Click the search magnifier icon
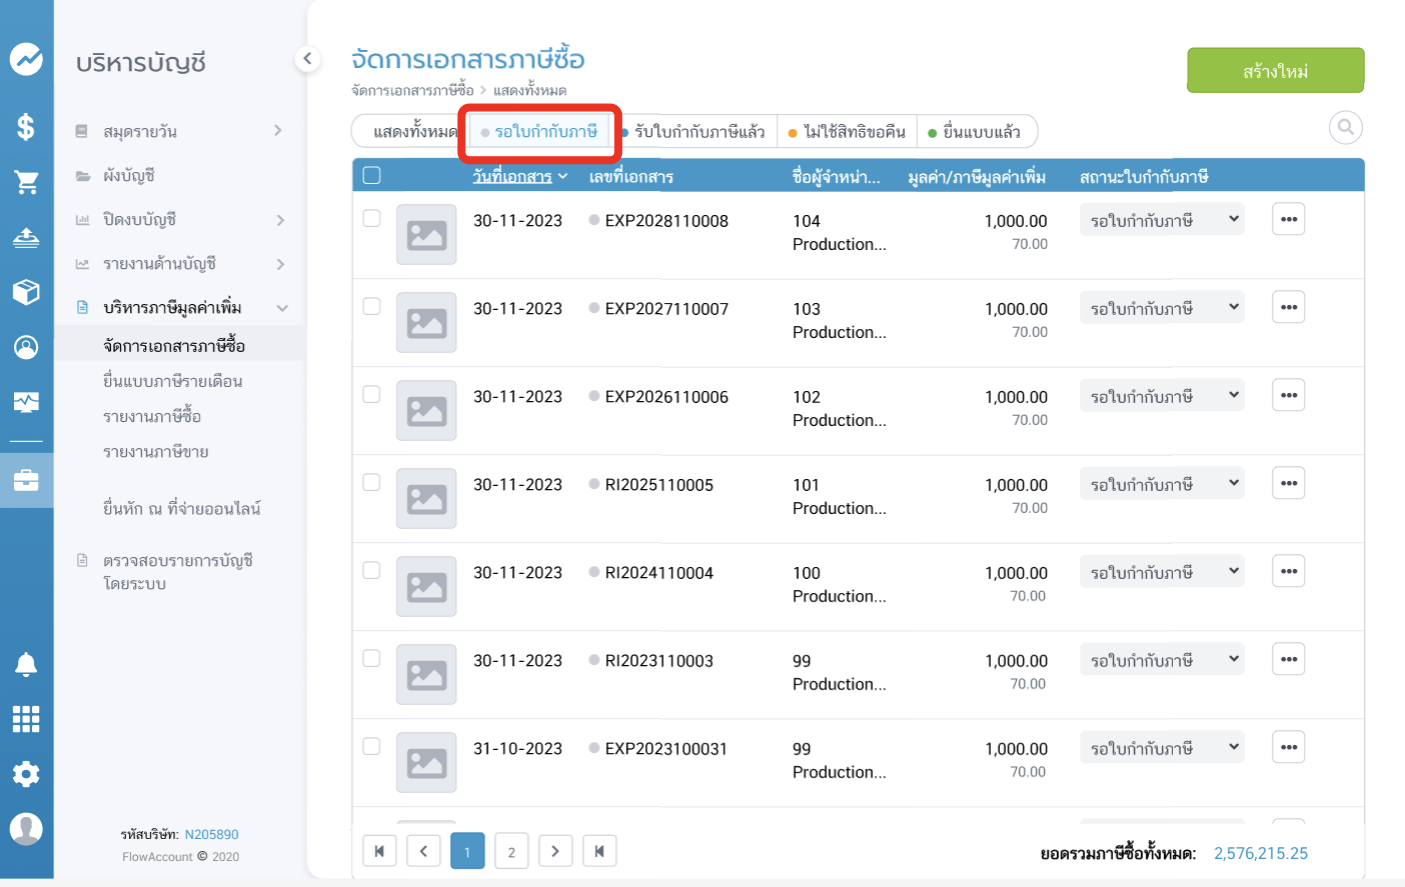This screenshot has width=1405, height=887. 1345,127
